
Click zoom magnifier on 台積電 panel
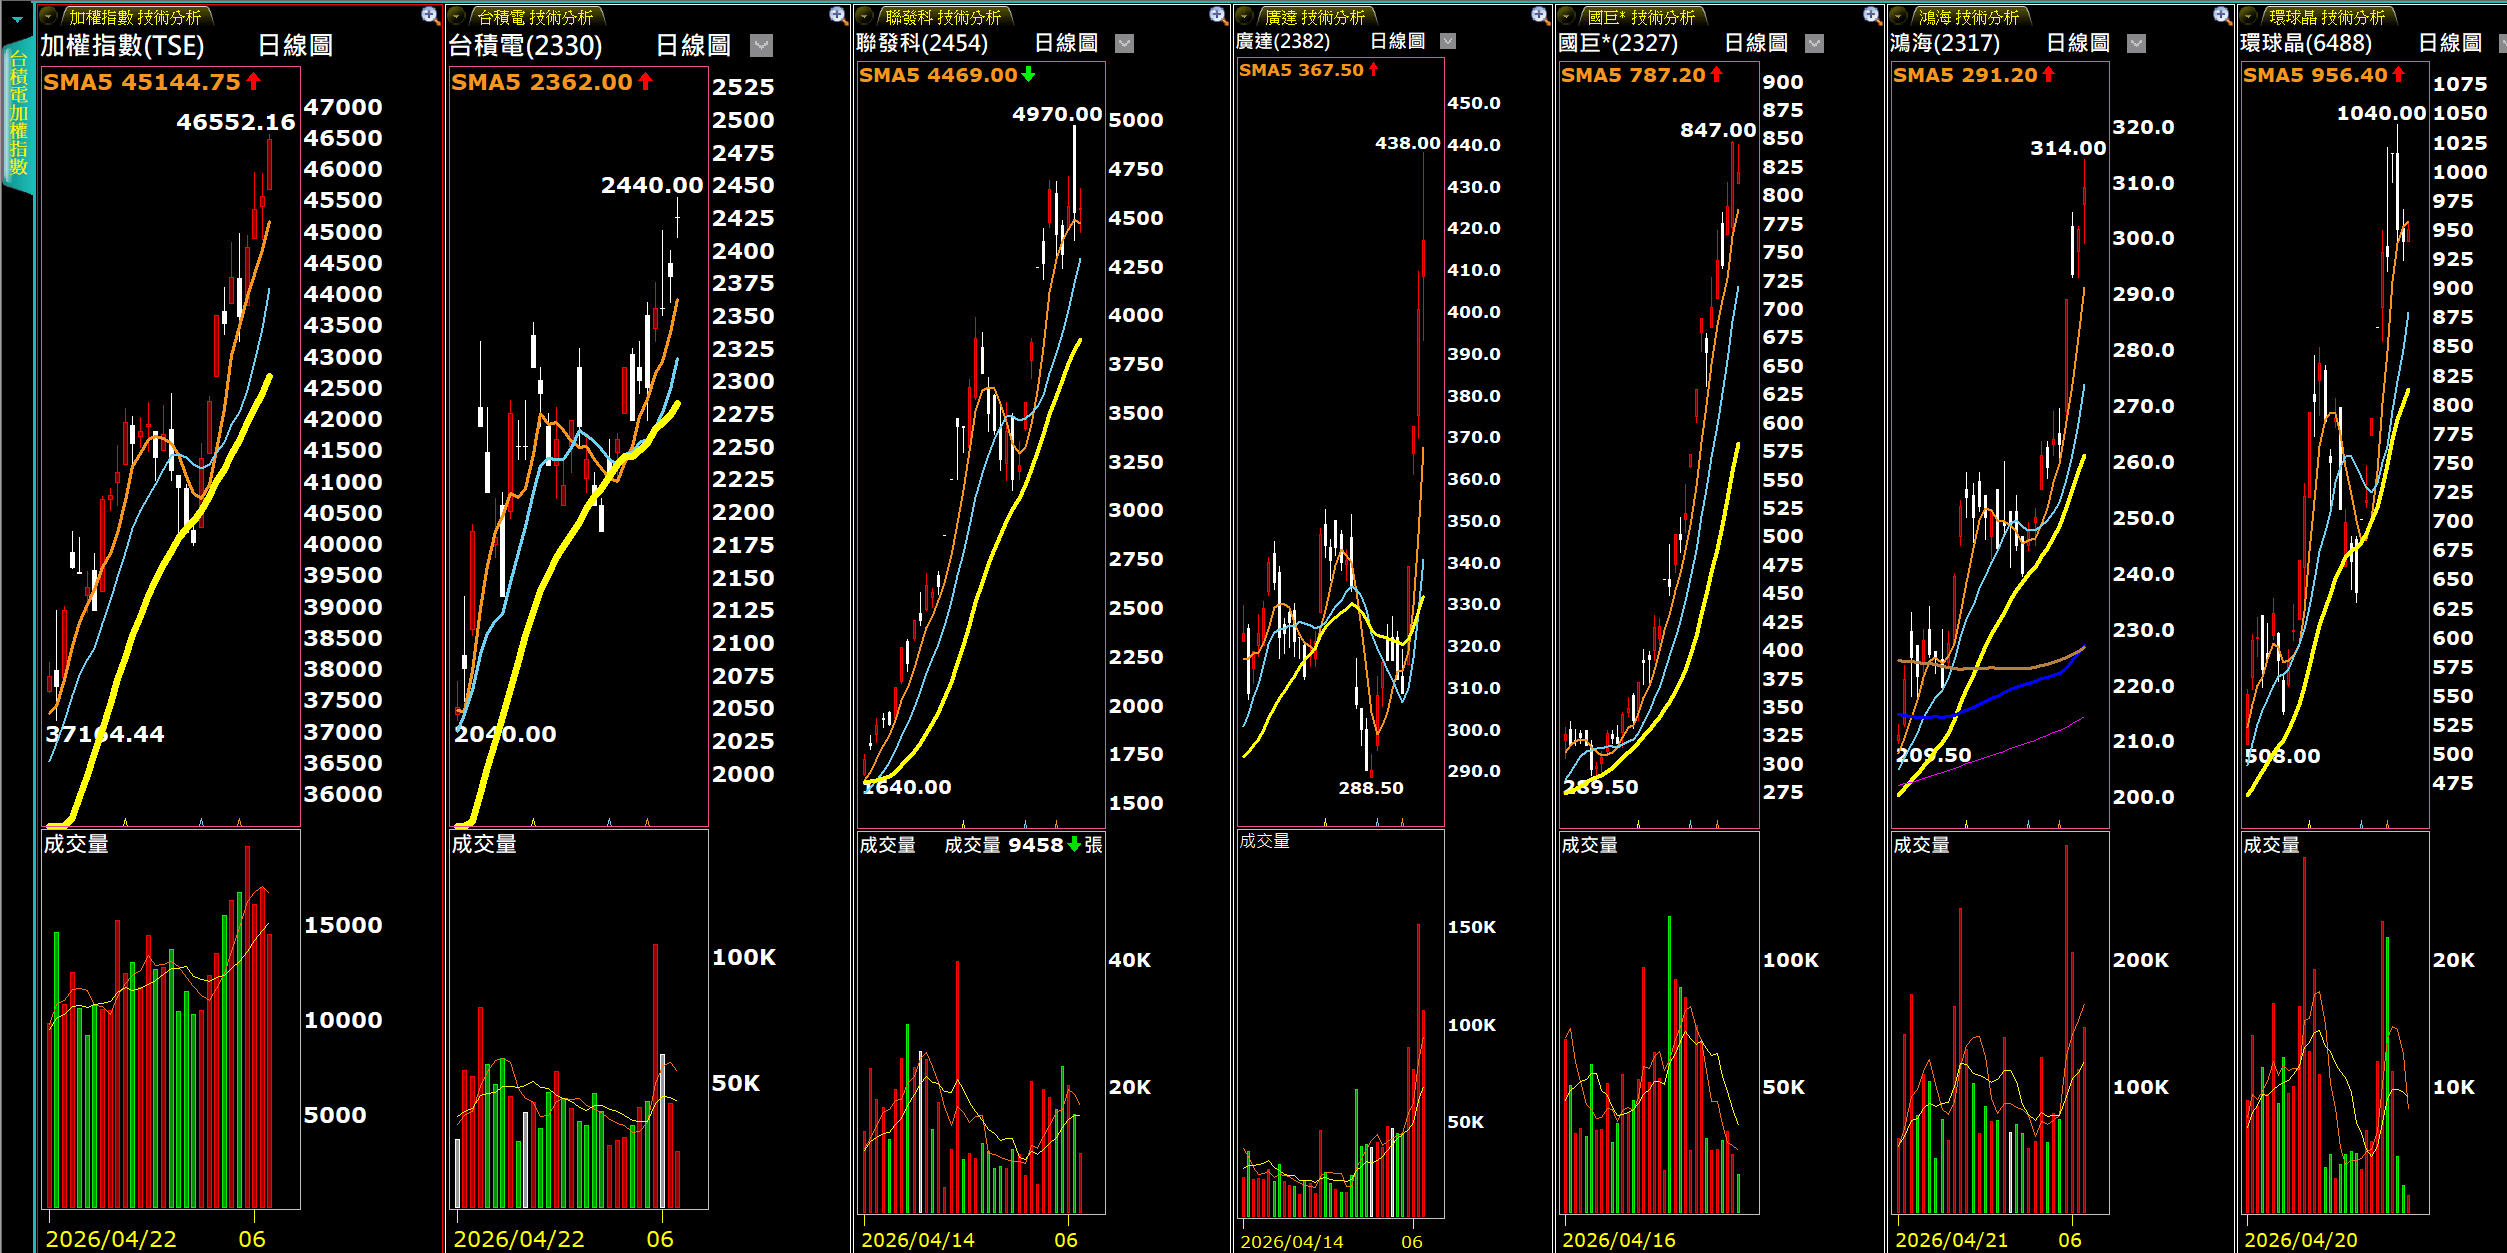pyautogui.click(x=838, y=15)
